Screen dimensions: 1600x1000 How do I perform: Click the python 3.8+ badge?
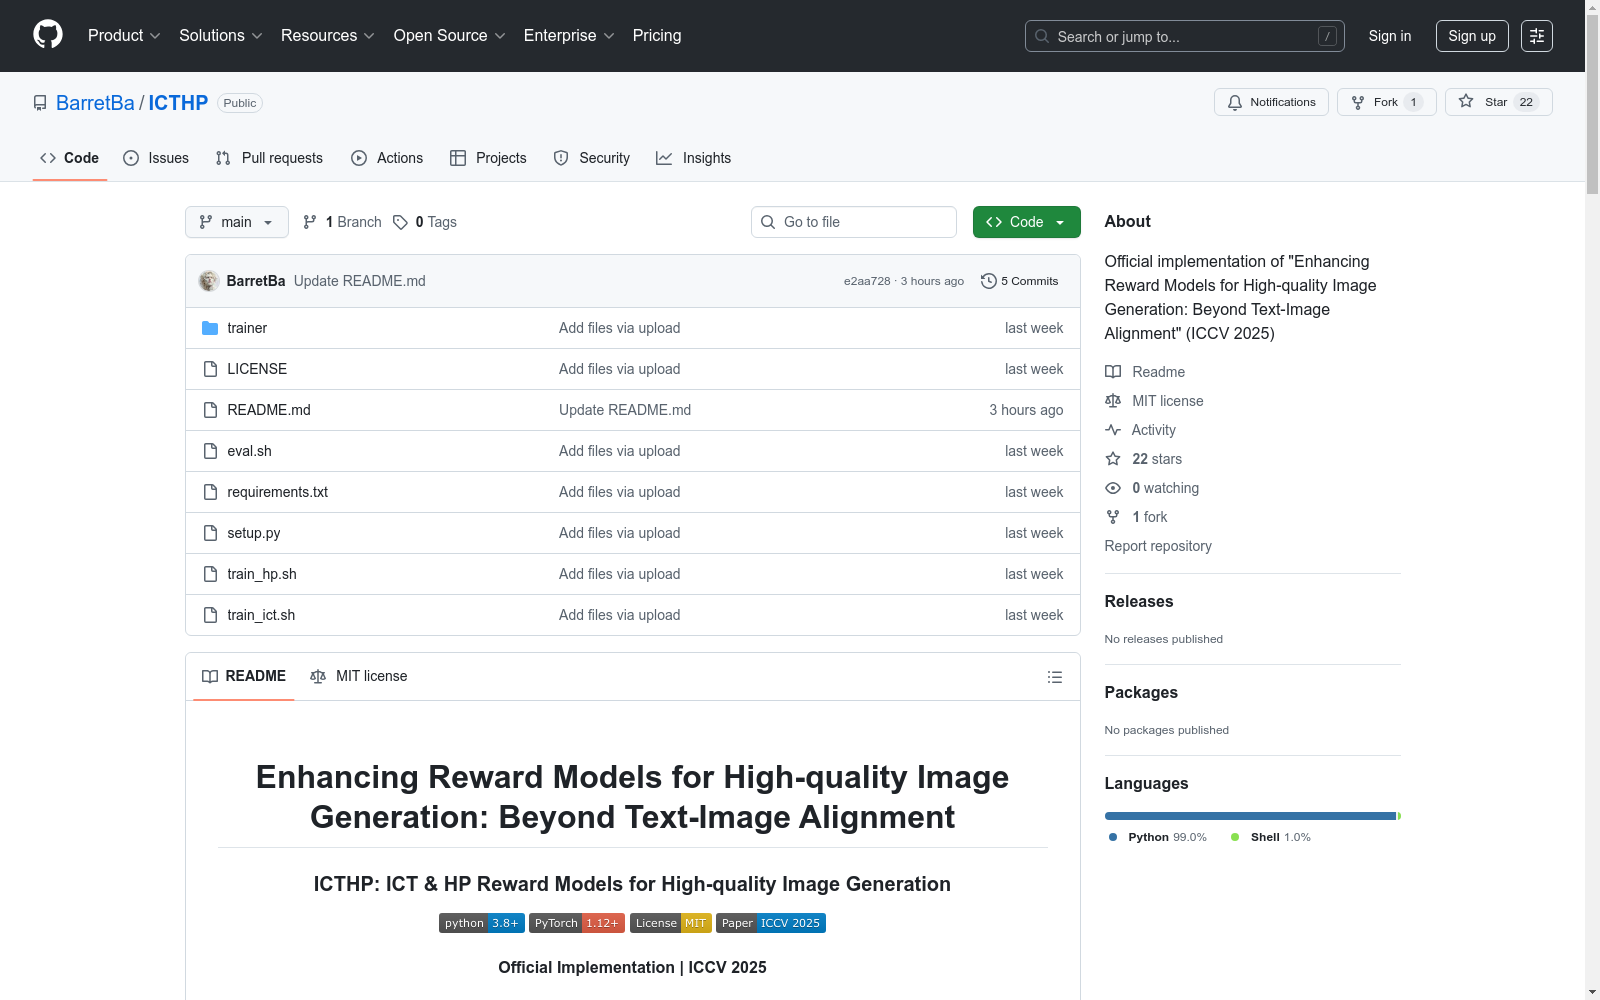click(x=482, y=923)
